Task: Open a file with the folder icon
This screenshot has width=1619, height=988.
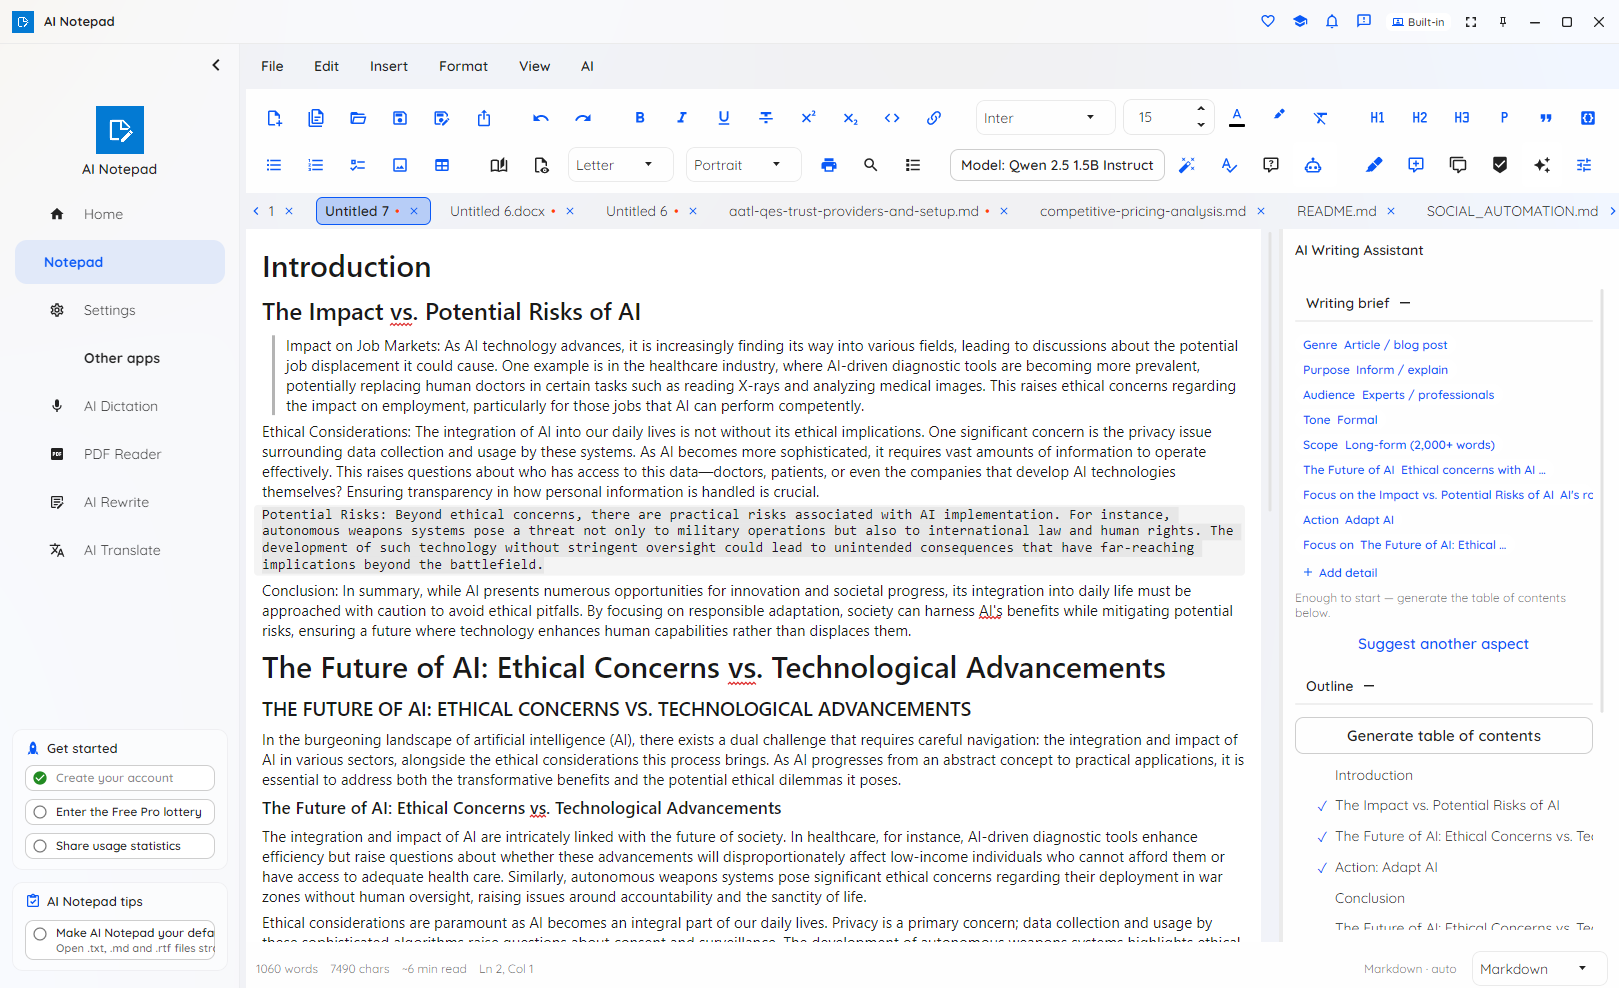Action: click(358, 118)
